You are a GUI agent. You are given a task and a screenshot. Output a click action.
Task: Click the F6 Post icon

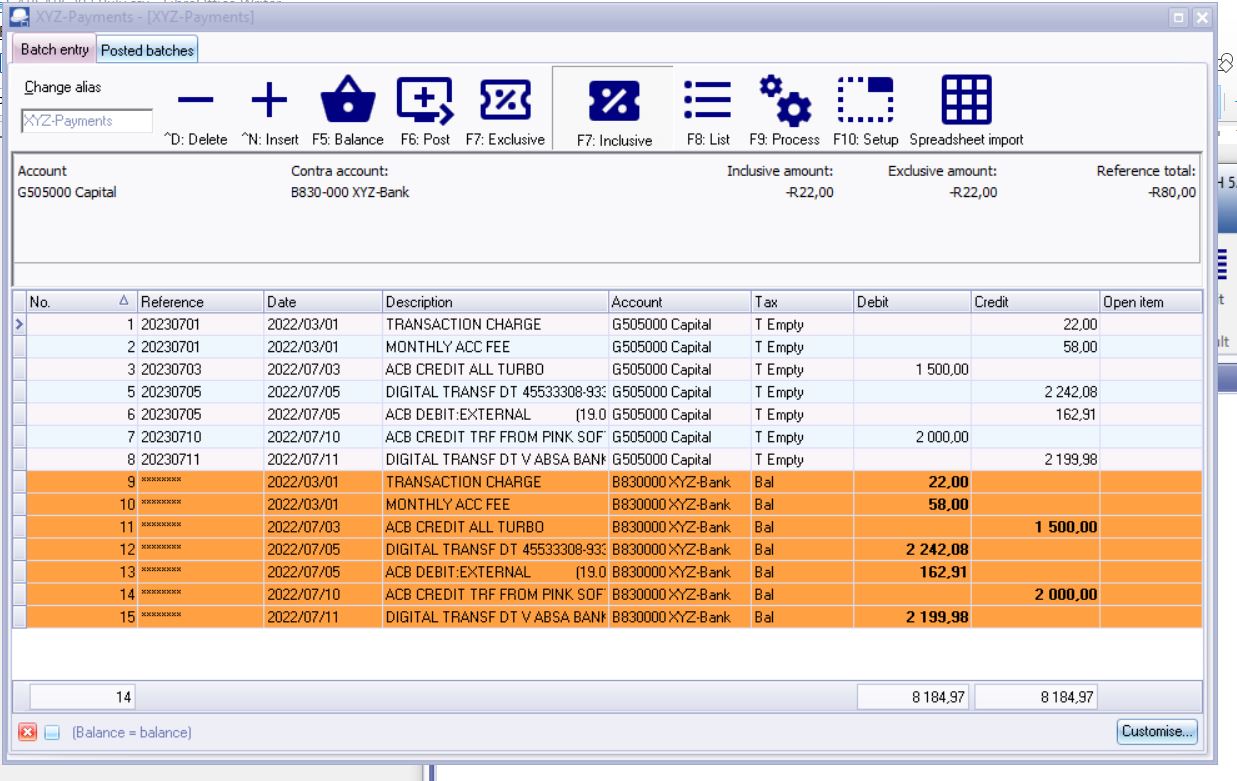(424, 100)
